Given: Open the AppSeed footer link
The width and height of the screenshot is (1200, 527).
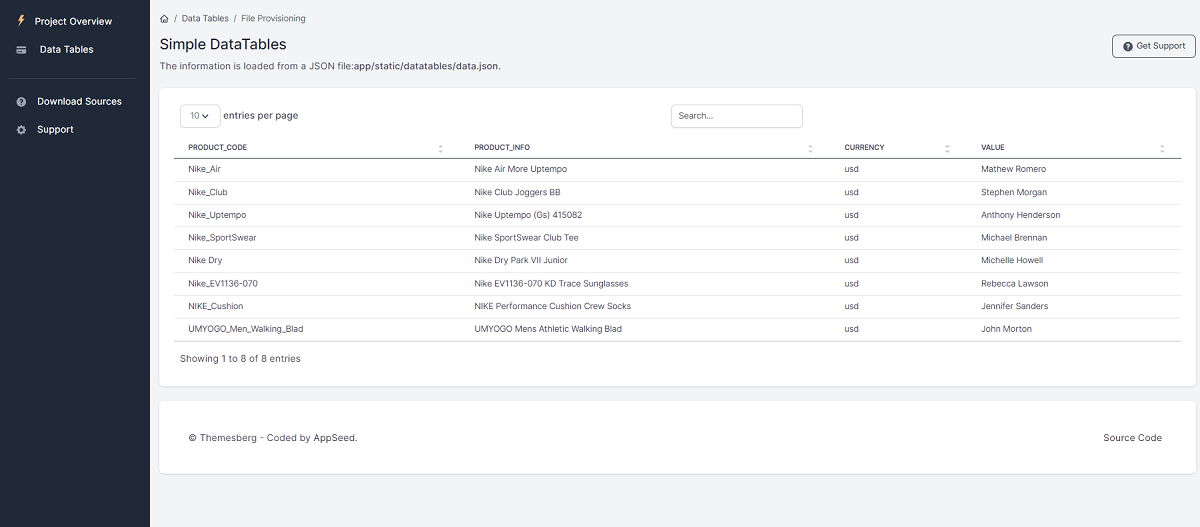Looking at the screenshot, I should tap(335, 438).
